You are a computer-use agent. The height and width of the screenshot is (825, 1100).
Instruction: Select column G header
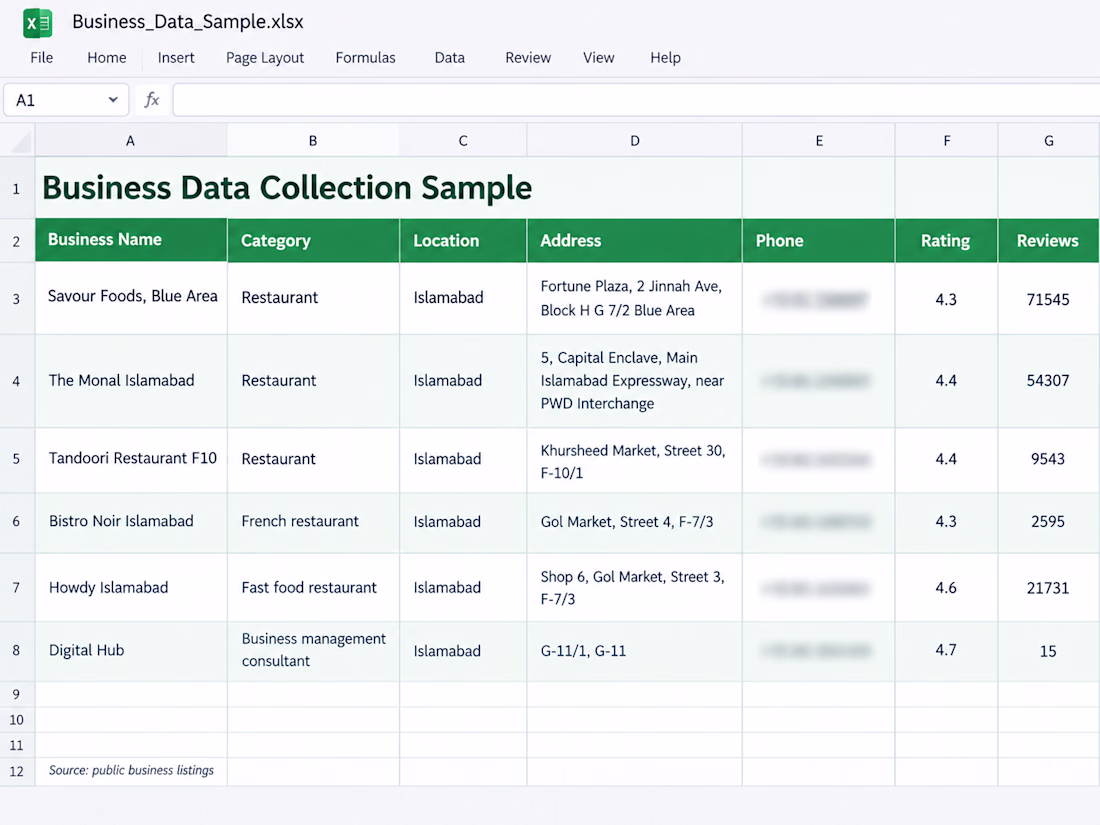click(x=1049, y=140)
